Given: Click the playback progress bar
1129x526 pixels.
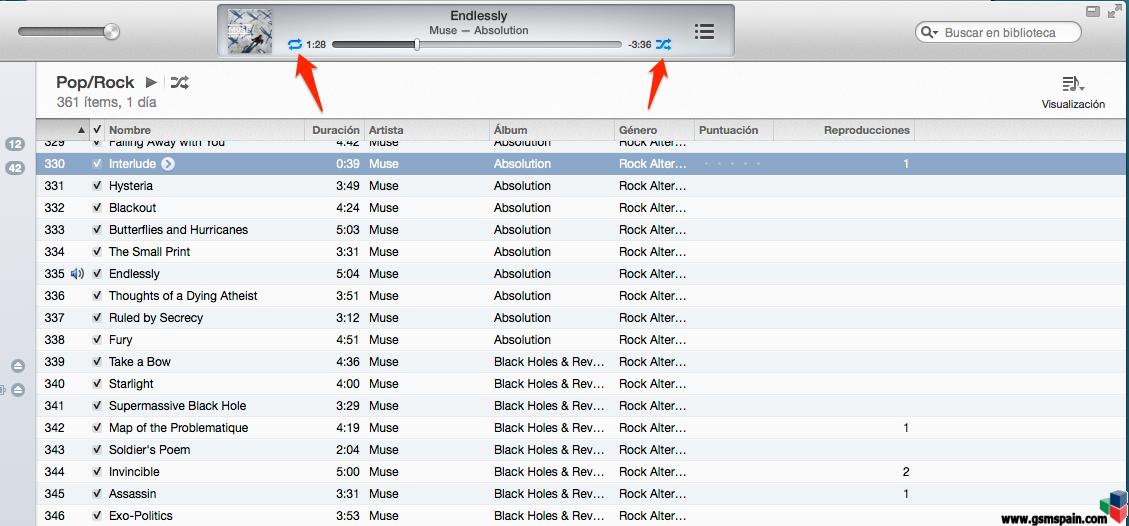Looking at the screenshot, I should pyautogui.click(x=477, y=45).
